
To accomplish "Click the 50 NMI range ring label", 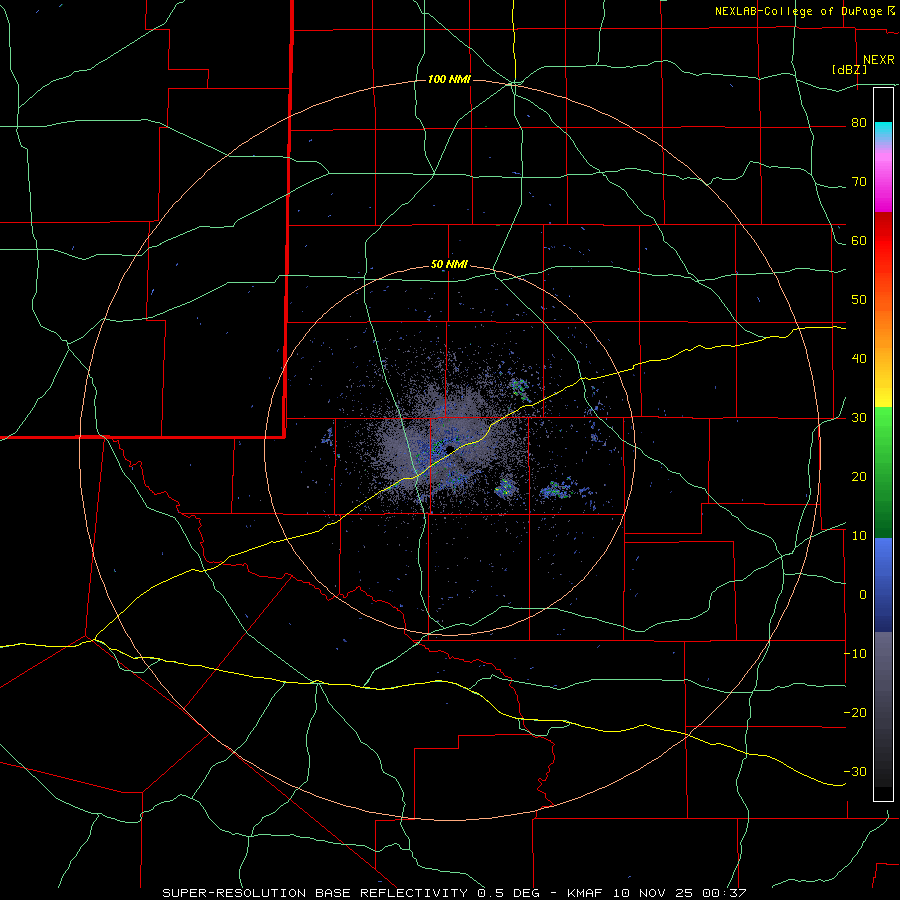I will pos(449,265).
